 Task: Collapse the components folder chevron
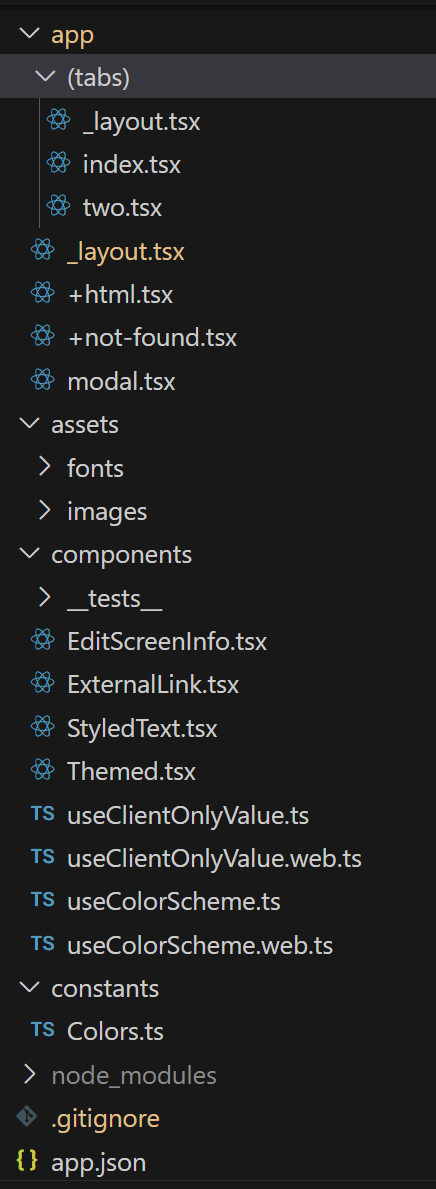pos(30,554)
